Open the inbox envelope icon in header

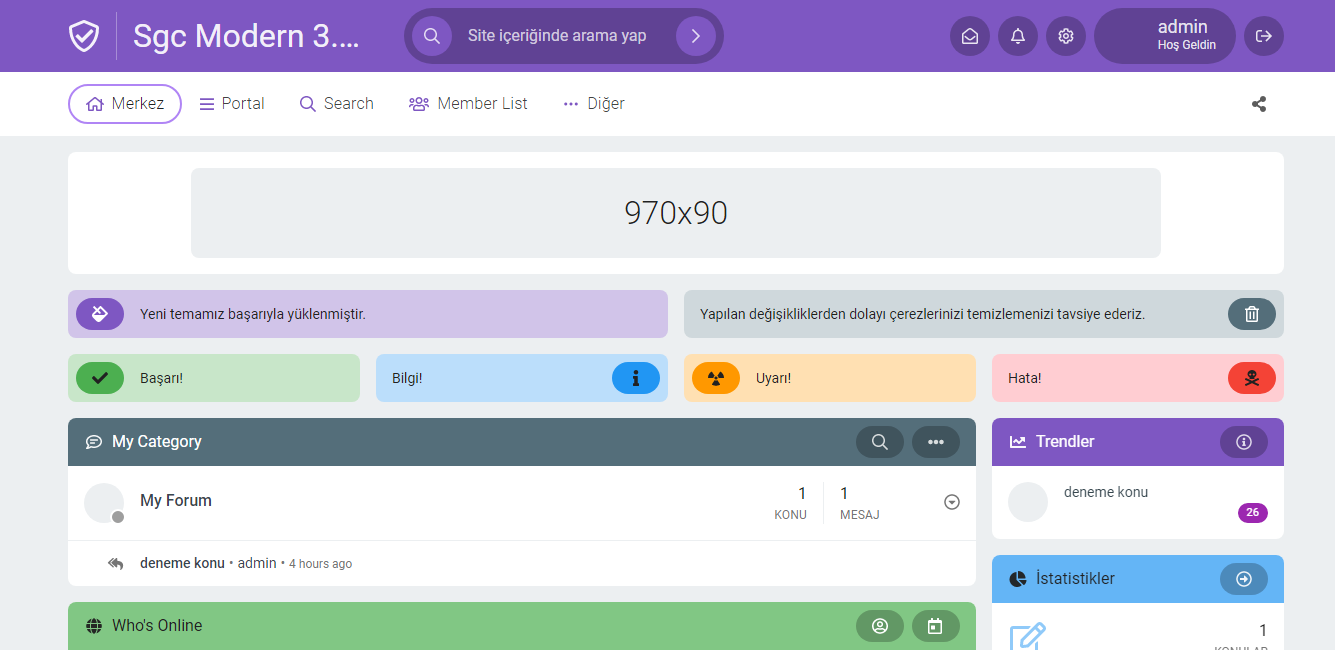click(969, 36)
